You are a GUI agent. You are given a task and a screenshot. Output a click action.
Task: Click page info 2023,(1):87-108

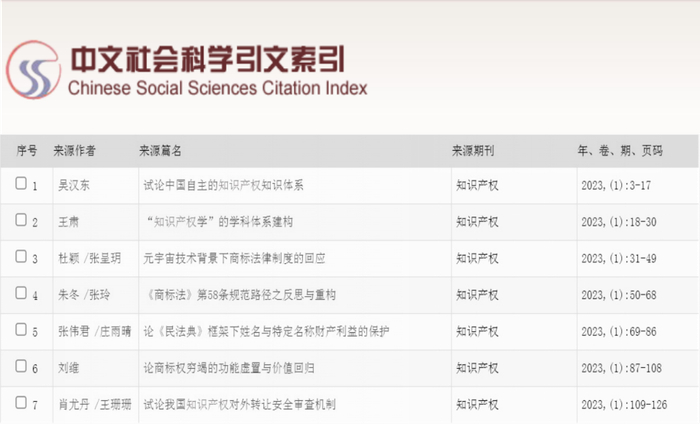[621, 368]
